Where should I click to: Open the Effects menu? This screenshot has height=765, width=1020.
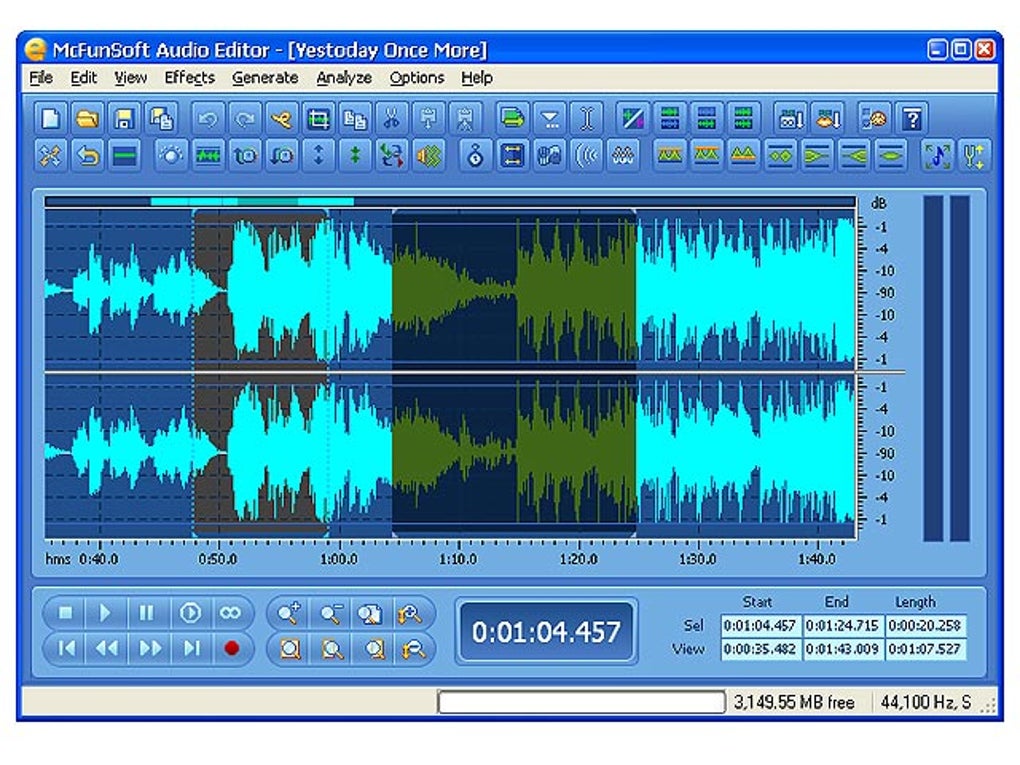tap(189, 78)
